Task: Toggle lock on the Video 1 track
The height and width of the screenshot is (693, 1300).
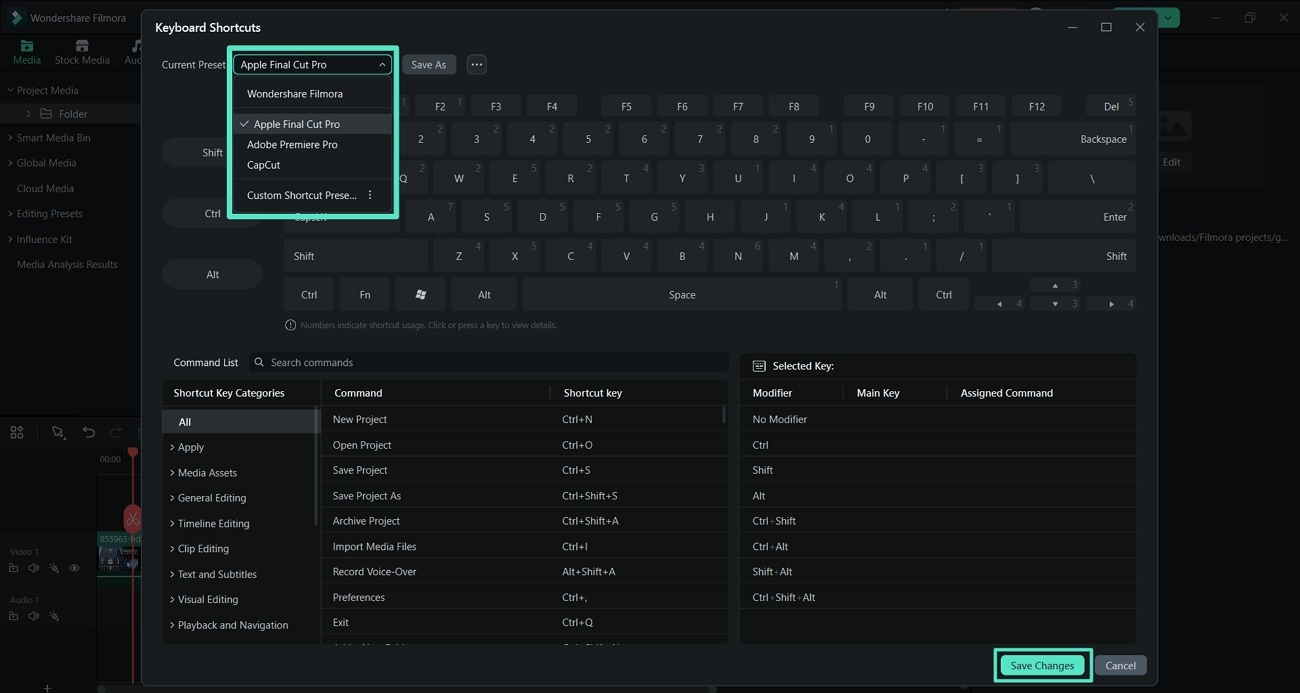Action: point(14,568)
